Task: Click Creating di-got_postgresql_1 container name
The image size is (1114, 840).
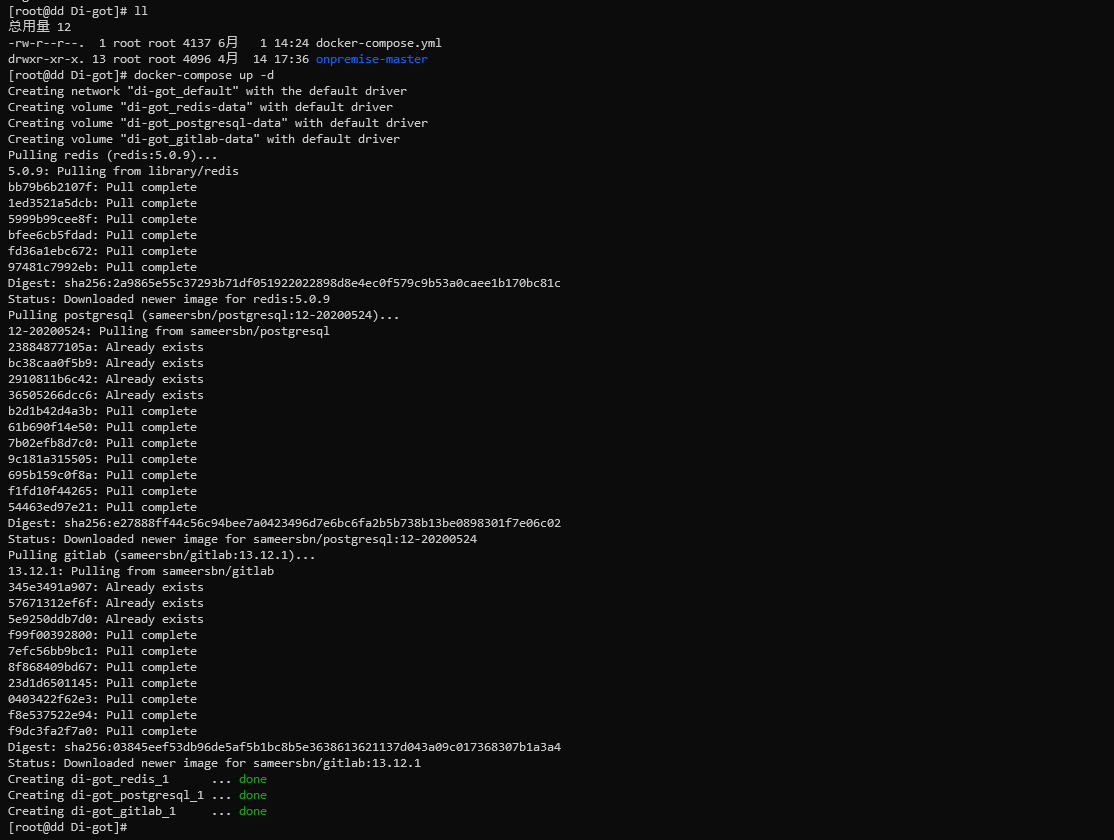Action: [x=137, y=795]
